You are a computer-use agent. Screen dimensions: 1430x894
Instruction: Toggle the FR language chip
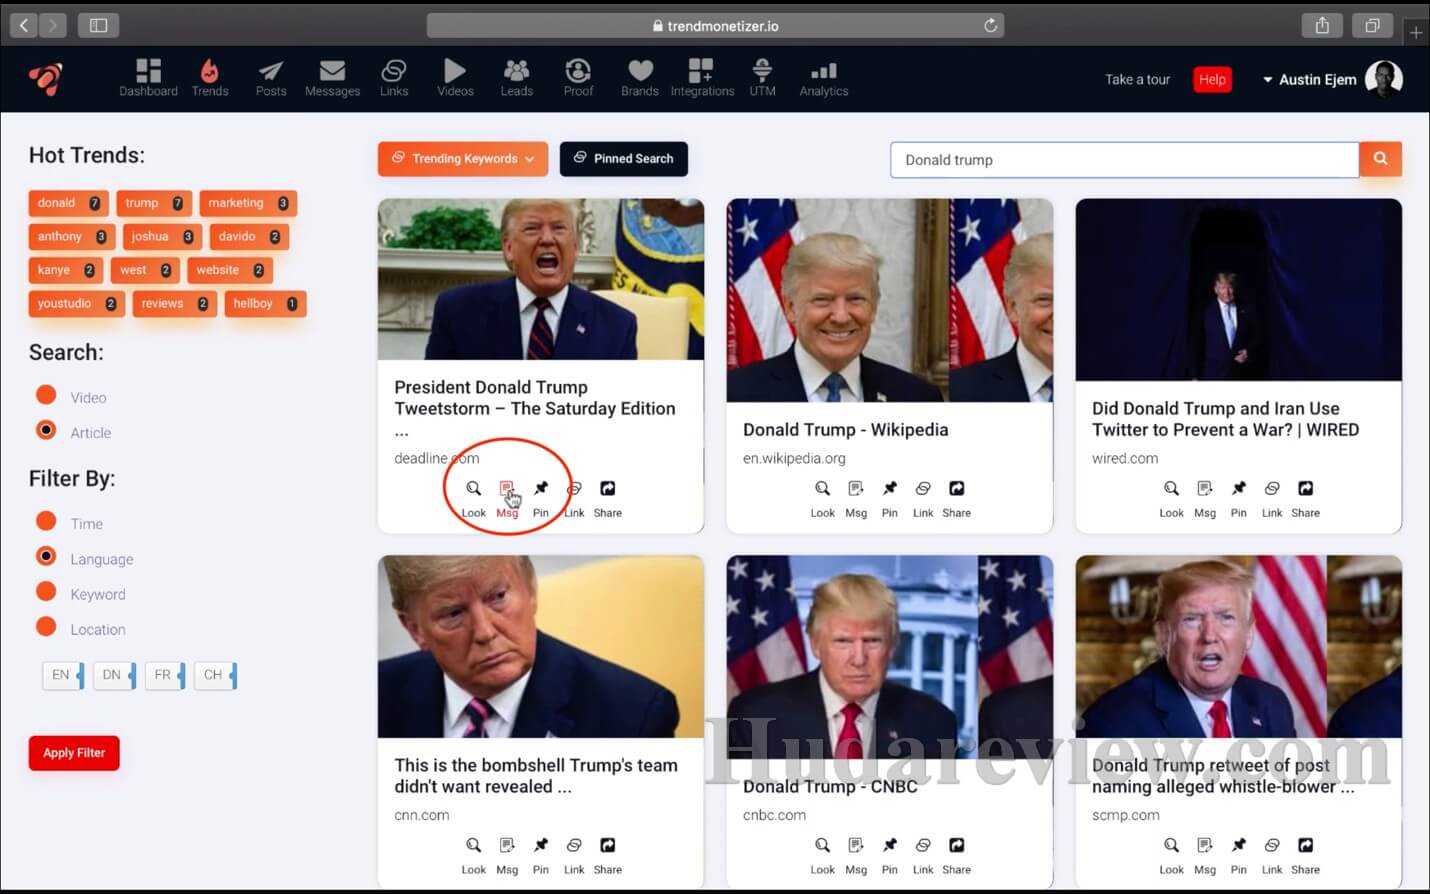click(x=165, y=675)
